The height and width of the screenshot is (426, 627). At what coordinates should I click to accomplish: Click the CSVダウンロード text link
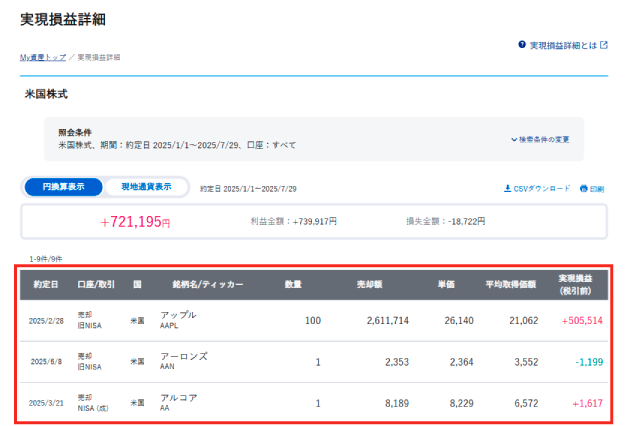coord(541,188)
